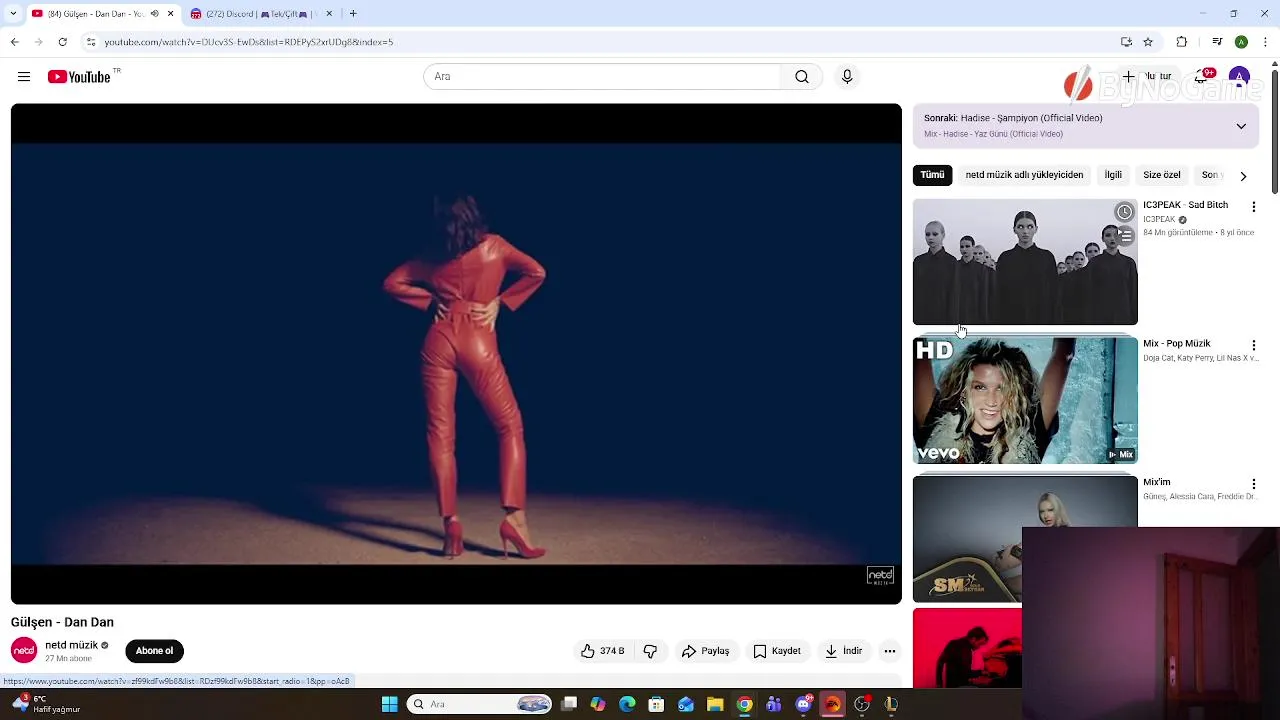Open Microsoft Edge from the taskbar
This screenshot has height=720, width=1280.
pos(627,704)
